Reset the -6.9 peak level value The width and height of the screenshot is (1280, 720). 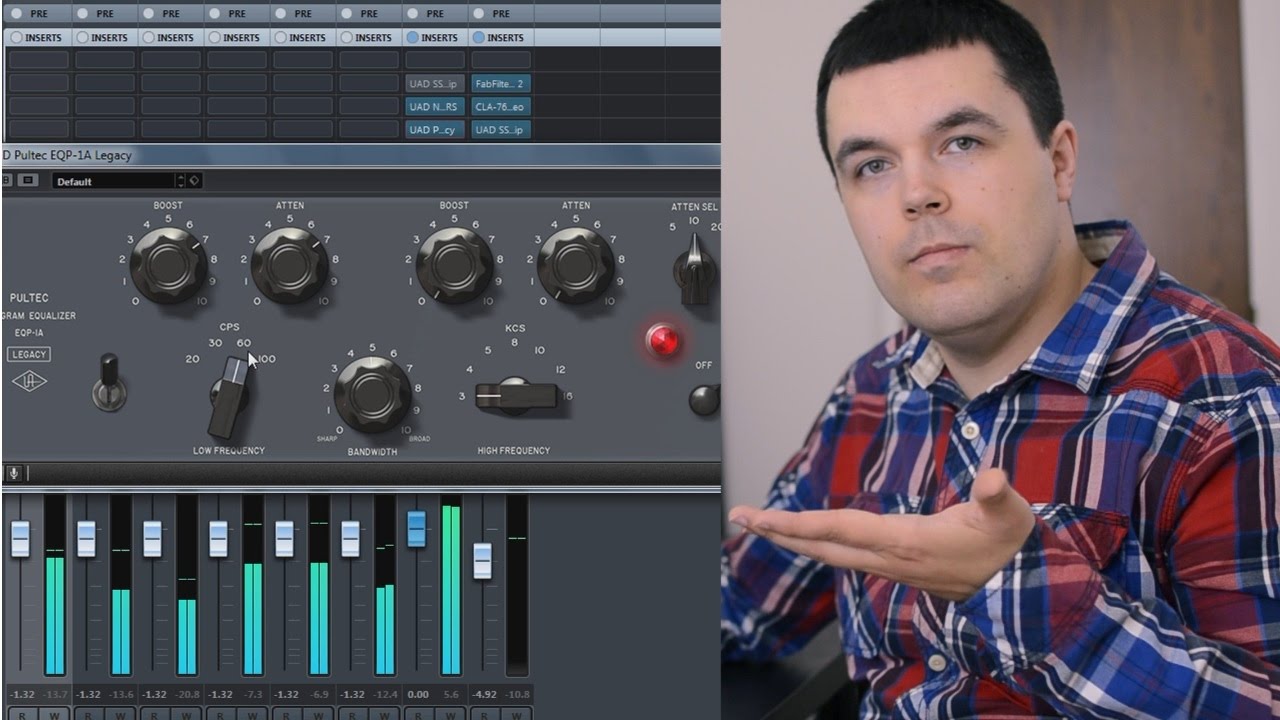click(318, 694)
